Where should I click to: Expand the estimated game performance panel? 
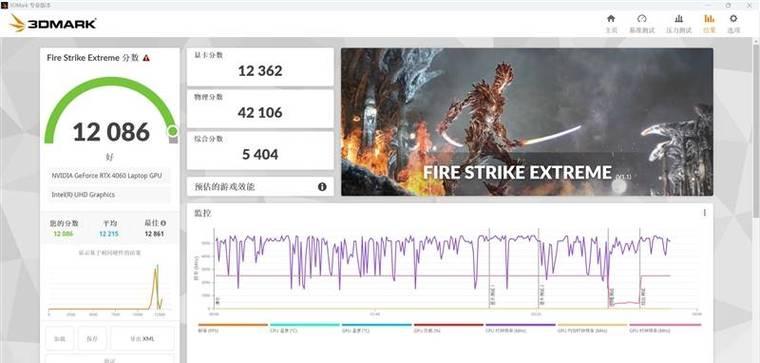pyautogui.click(x=260, y=187)
